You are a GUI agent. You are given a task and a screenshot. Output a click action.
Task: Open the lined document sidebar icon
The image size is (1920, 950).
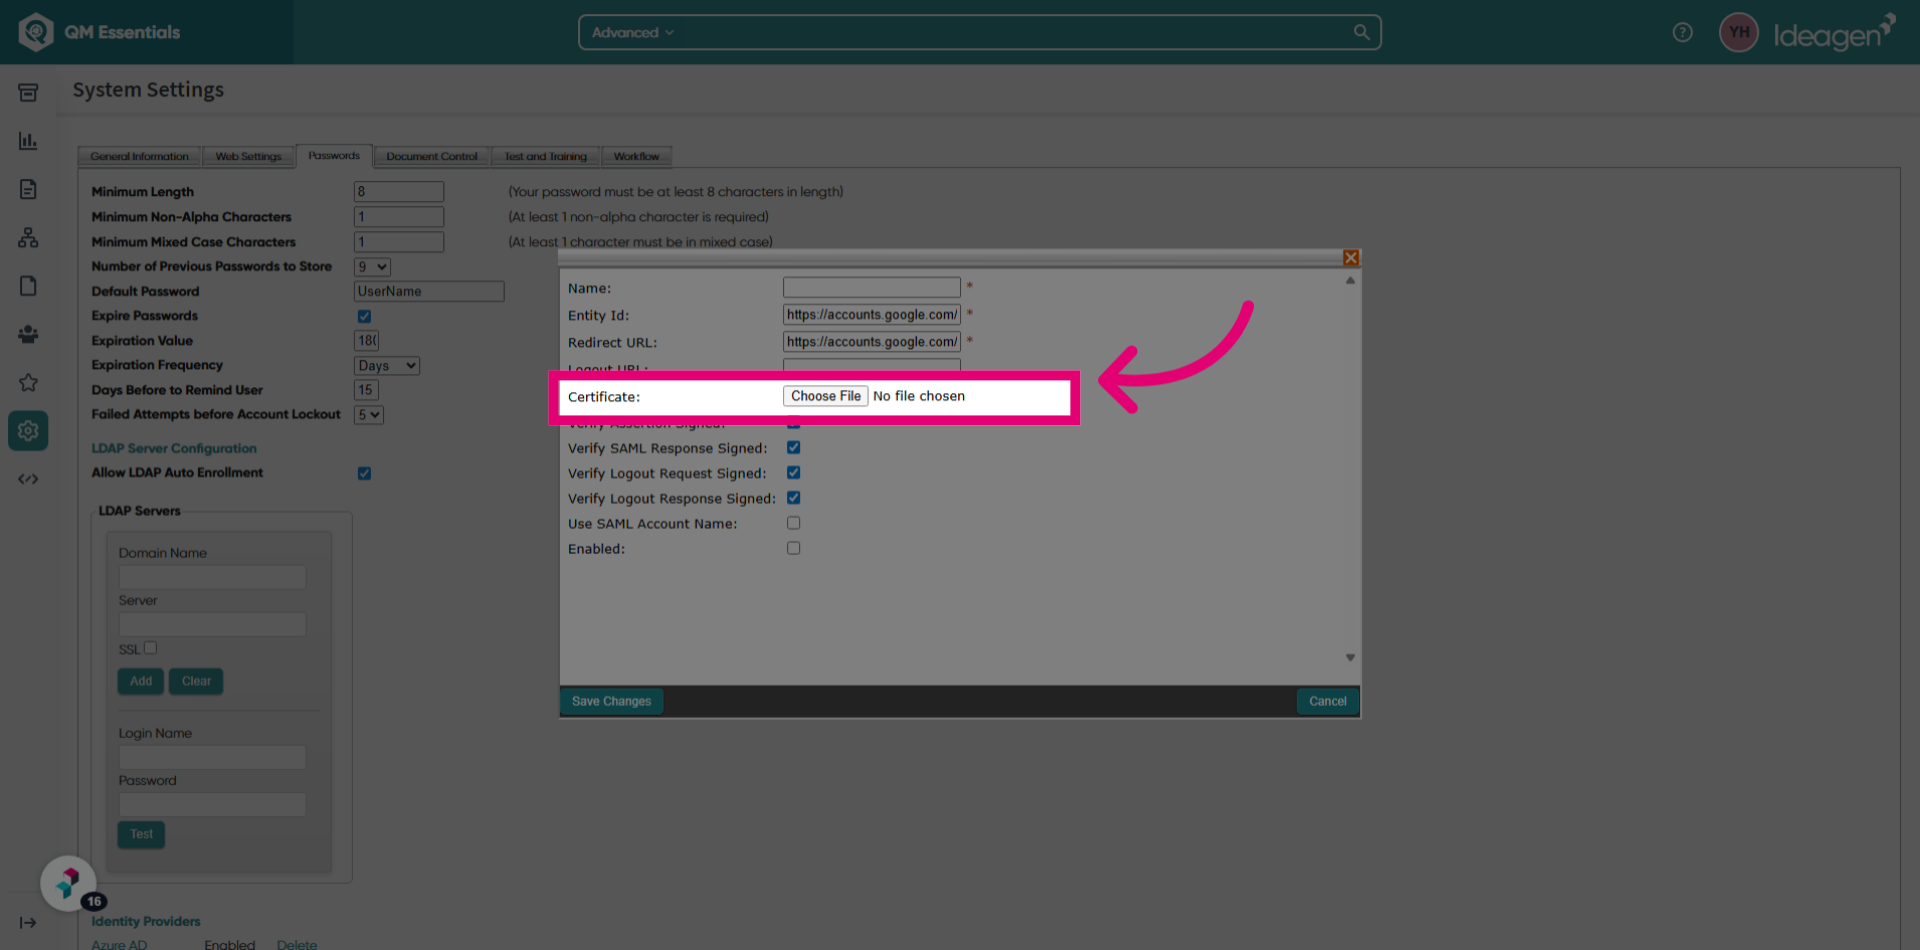coord(28,189)
